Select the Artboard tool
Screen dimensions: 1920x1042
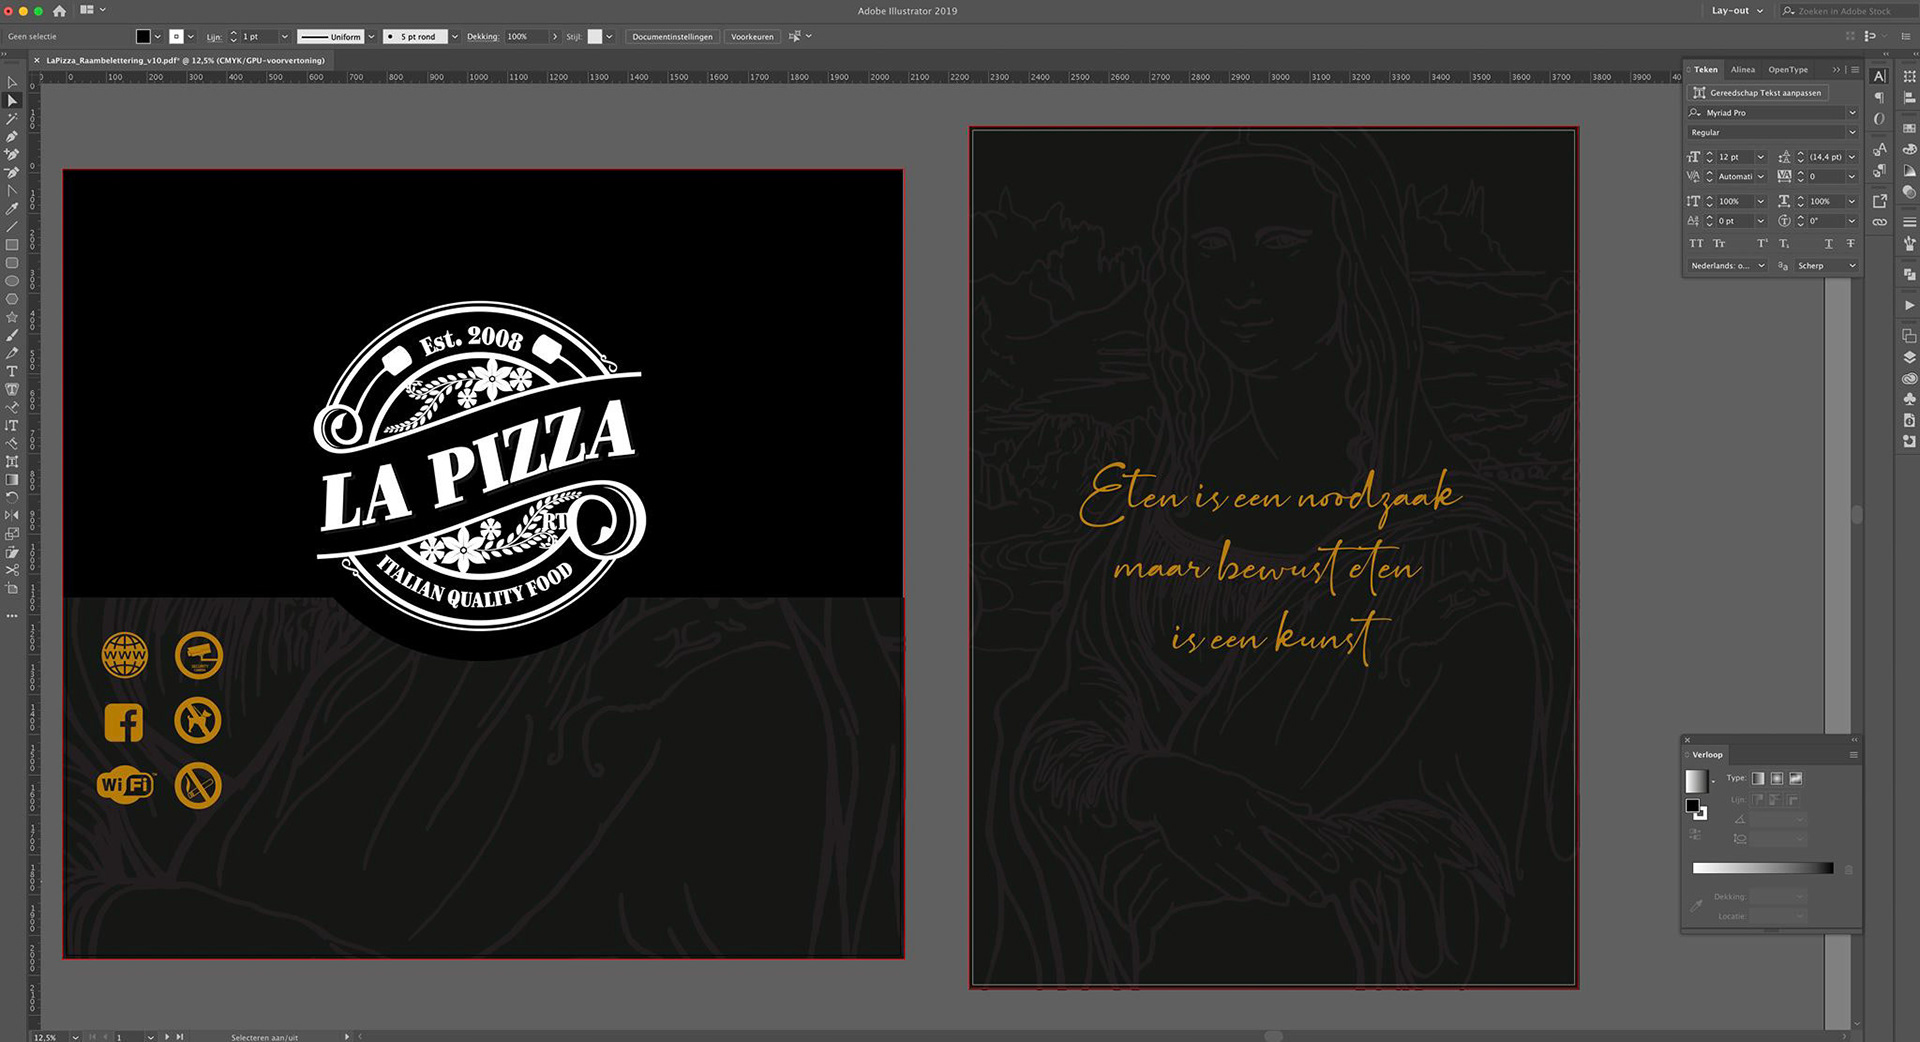coord(12,588)
